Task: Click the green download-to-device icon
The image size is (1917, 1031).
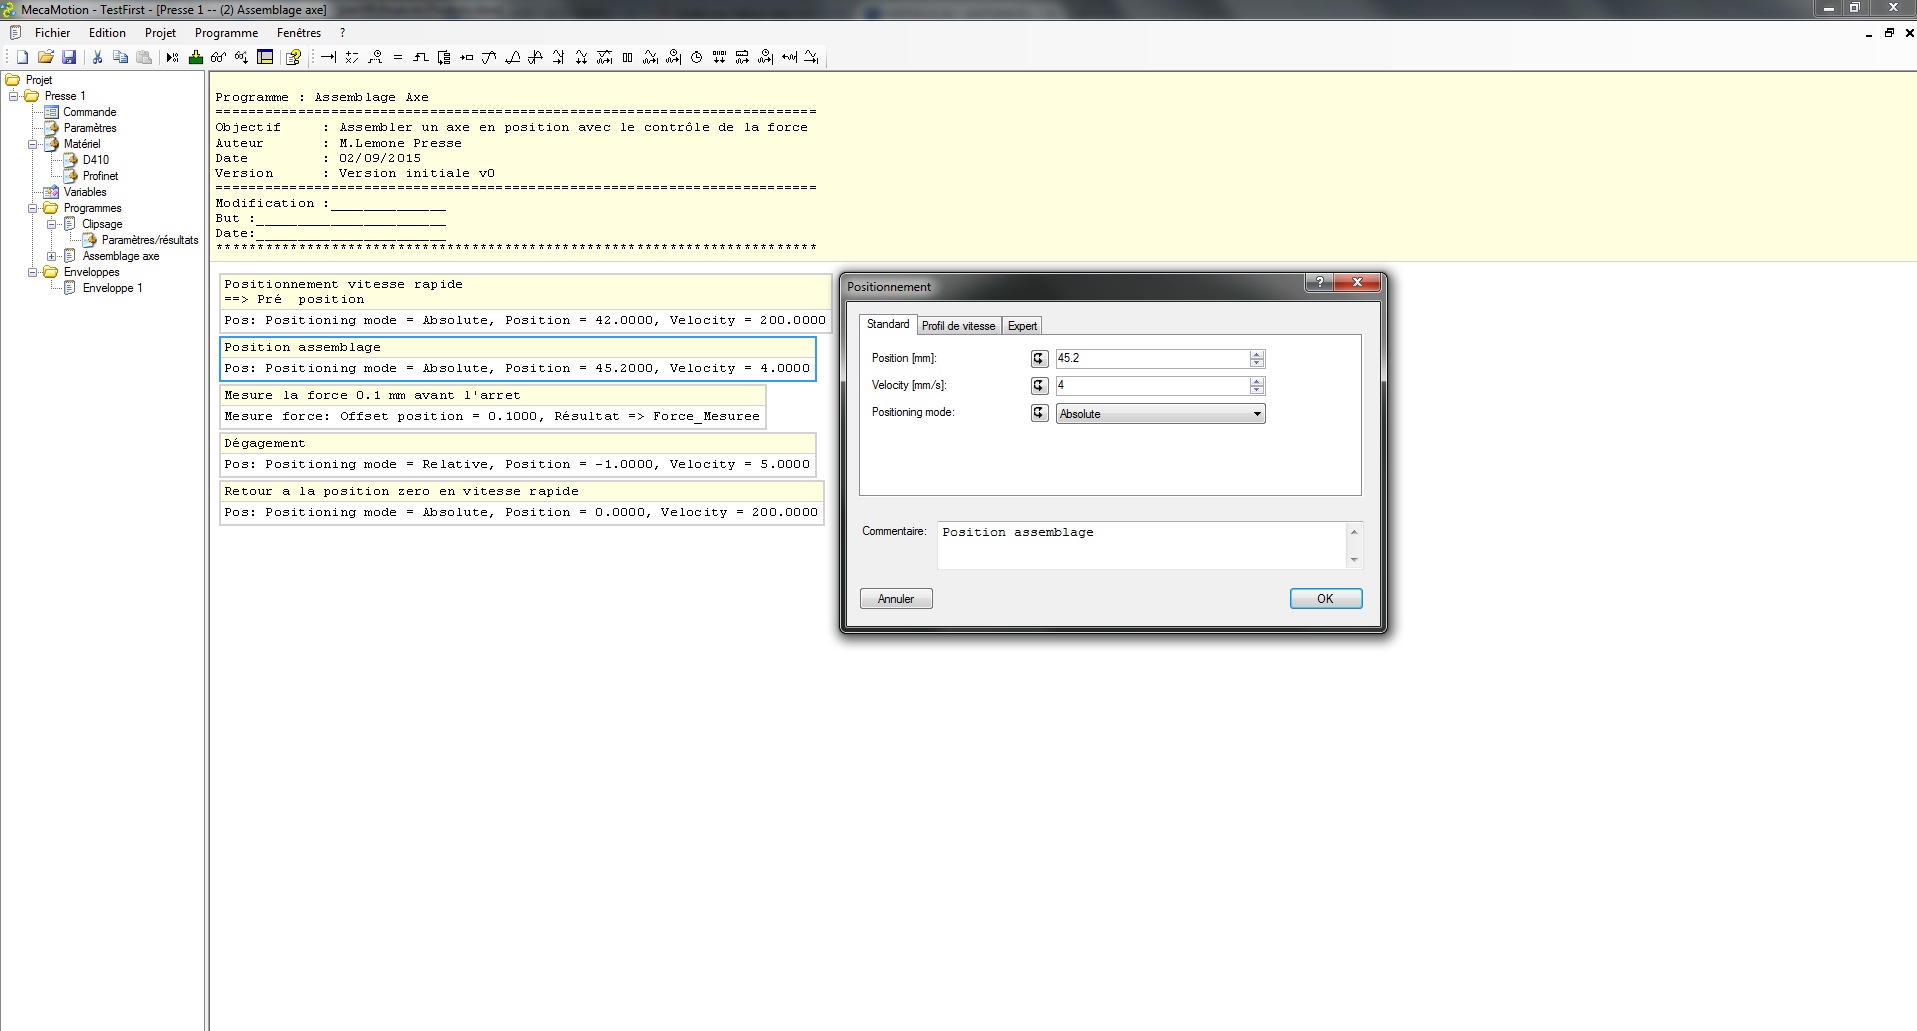Action: pos(196,57)
